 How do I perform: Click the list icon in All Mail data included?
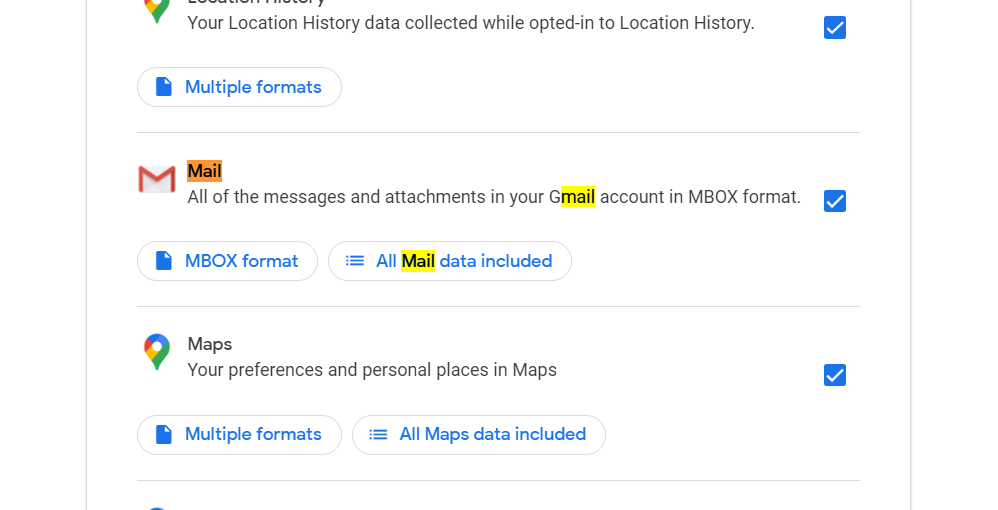tap(355, 261)
